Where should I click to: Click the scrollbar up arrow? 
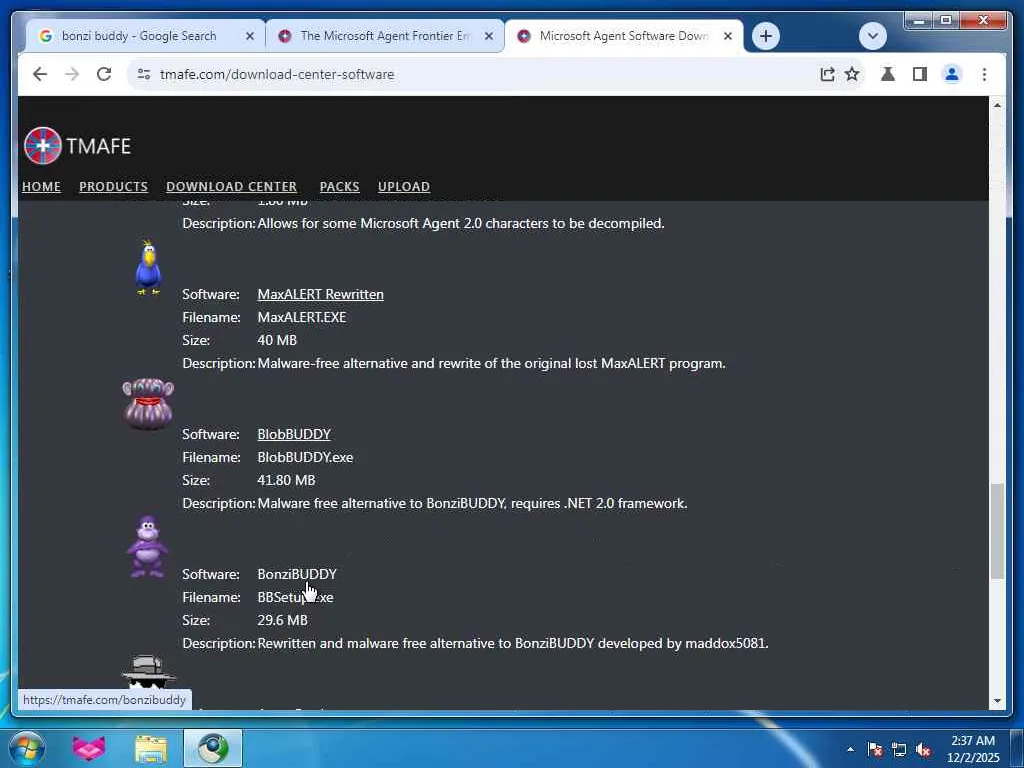997,105
